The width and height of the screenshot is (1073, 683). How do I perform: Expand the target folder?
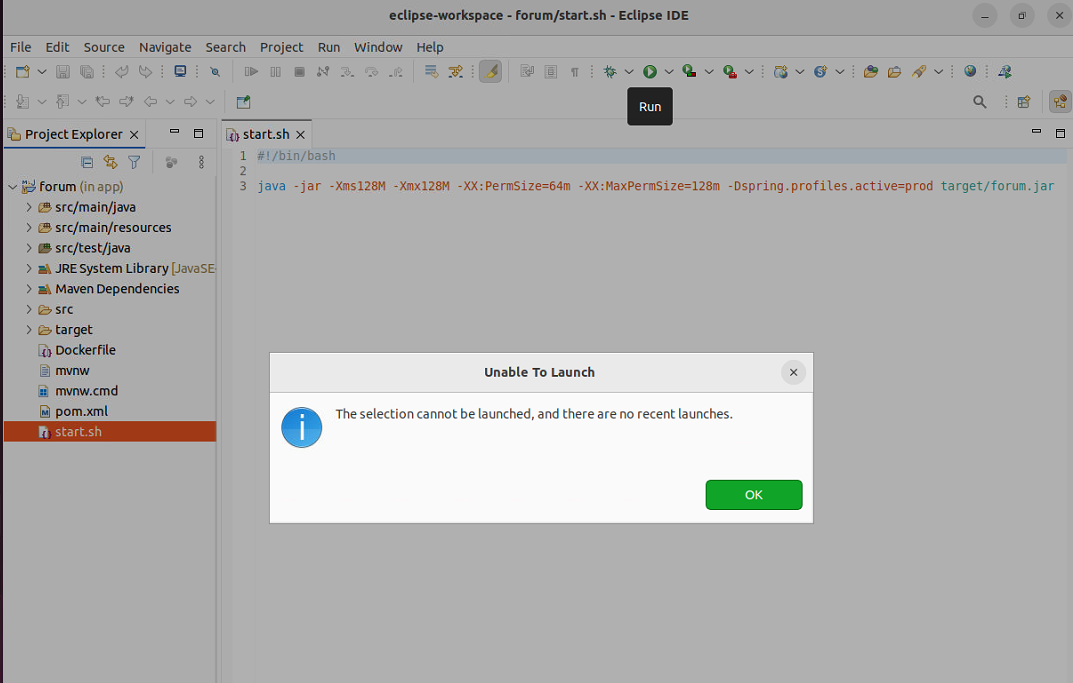pyautogui.click(x=29, y=329)
